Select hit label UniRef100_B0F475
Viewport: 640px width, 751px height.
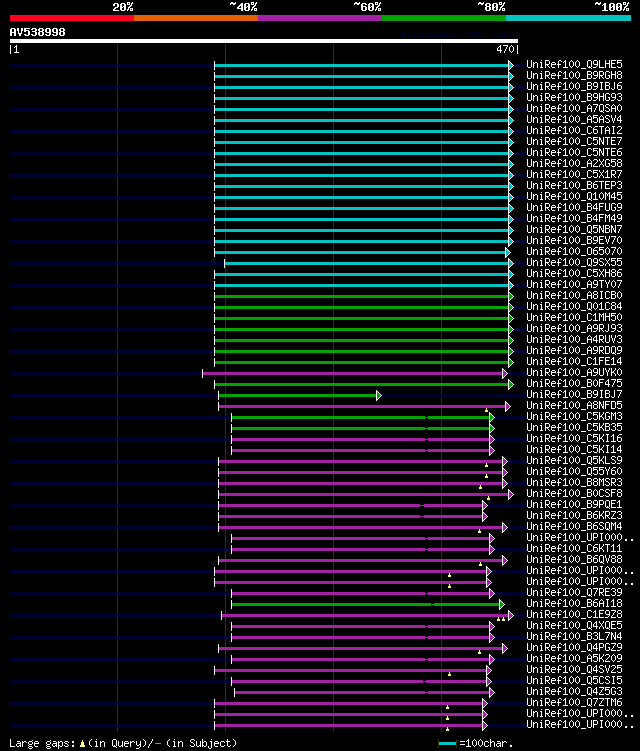click(574, 384)
